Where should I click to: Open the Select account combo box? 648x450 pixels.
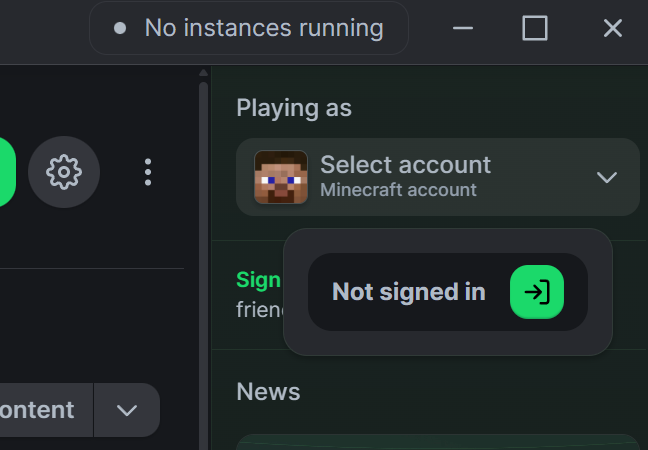438,177
